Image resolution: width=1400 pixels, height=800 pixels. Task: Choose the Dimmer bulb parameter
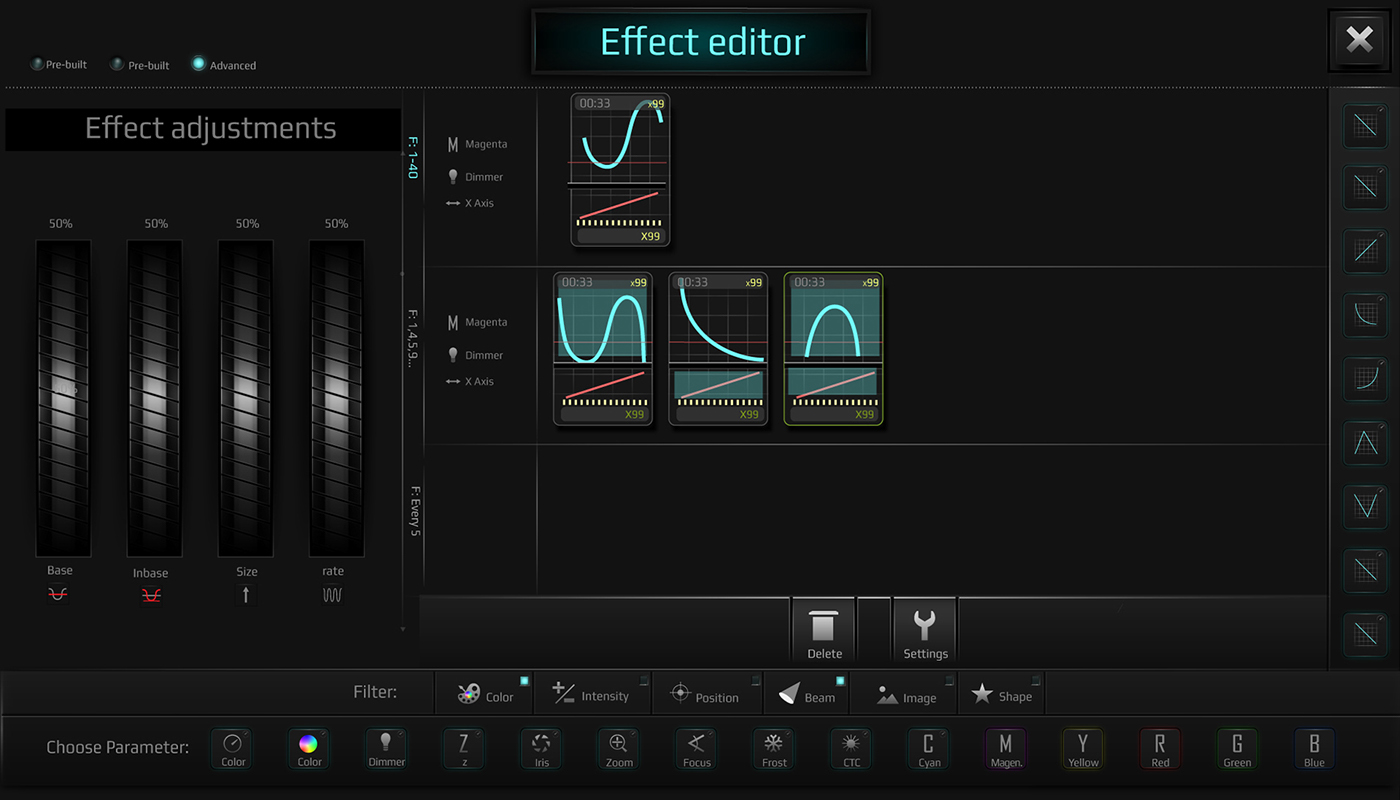click(386, 749)
